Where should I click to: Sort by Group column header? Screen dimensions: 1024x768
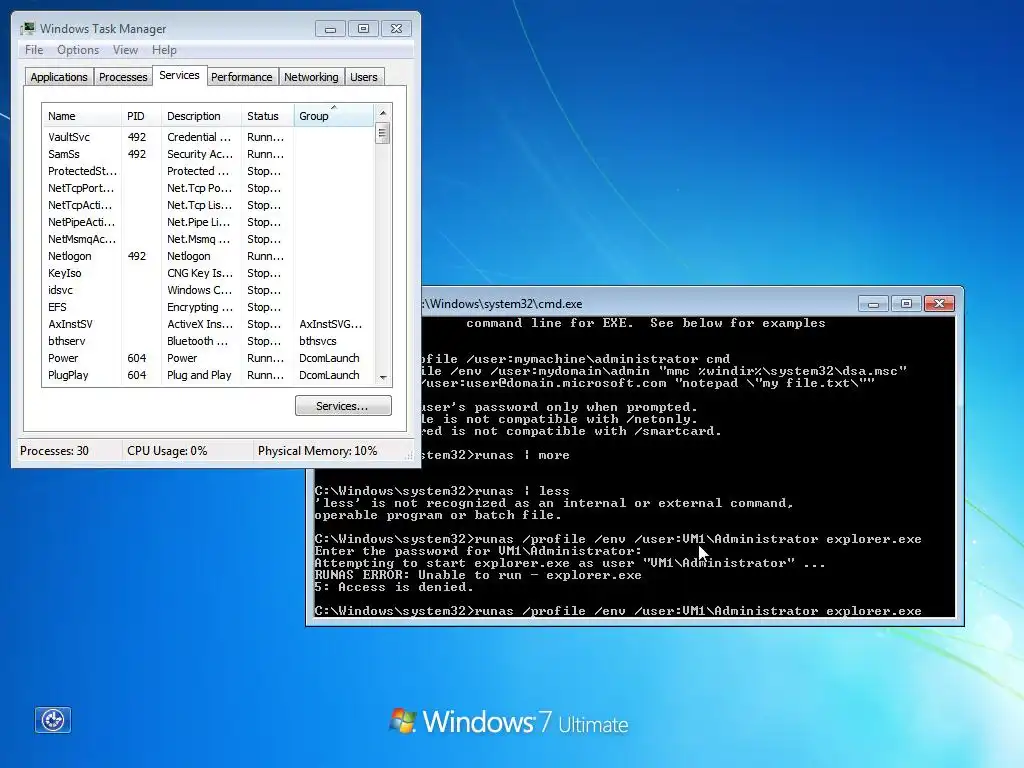334,116
